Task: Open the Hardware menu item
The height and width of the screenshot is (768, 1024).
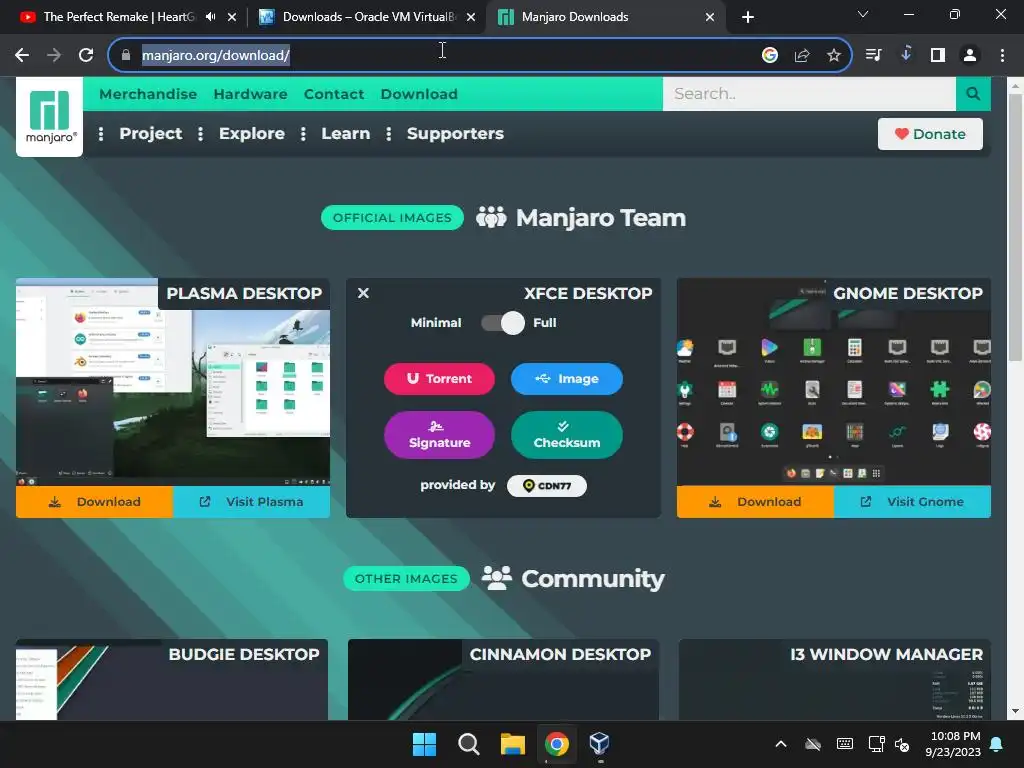Action: (250, 94)
